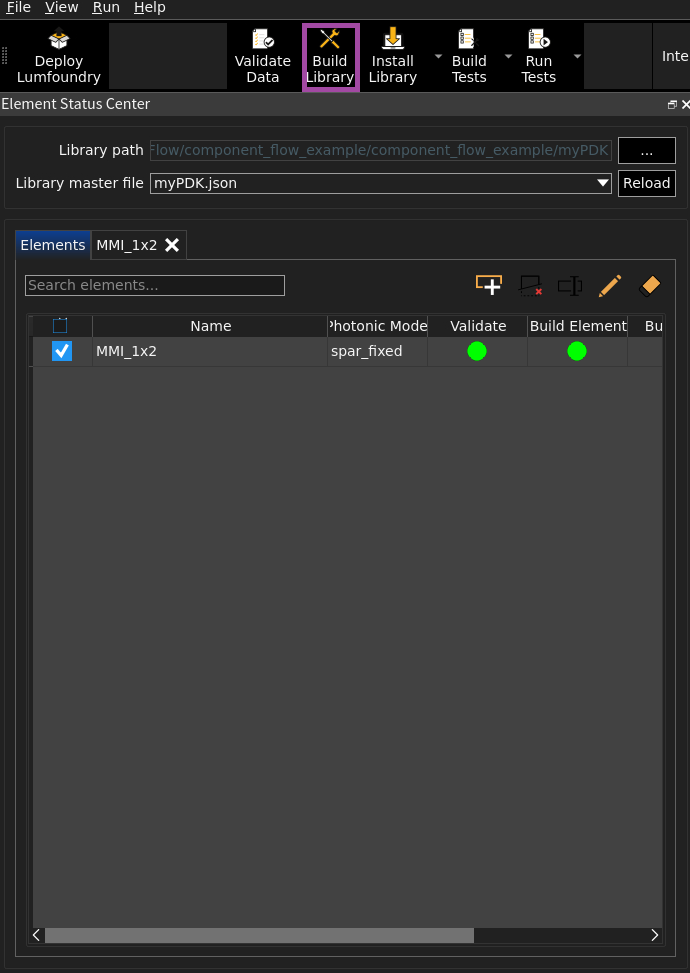Viewport: 690px width, 973px height.
Task: Click the Build Library tool
Action: coord(330,57)
